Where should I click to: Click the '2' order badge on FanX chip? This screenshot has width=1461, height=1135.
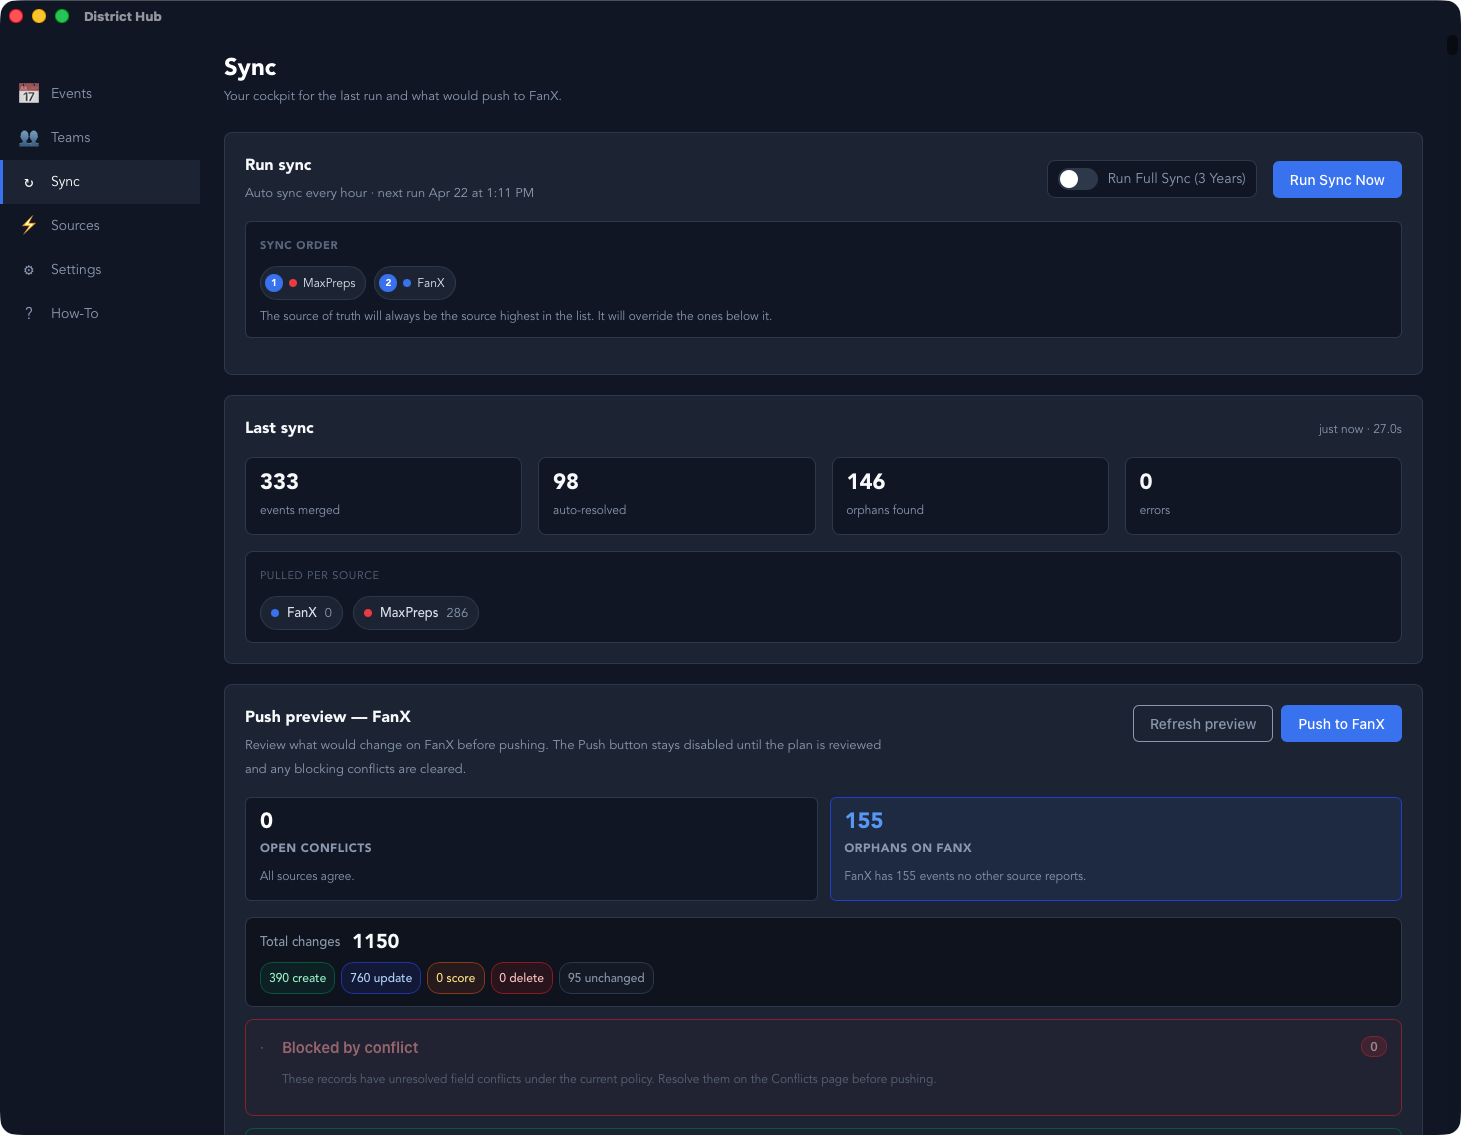(388, 283)
